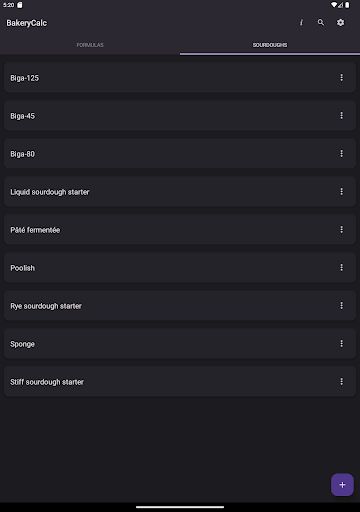Open the Sponge entry
The height and width of the screenshot is (512, 360).
(180, 344)
